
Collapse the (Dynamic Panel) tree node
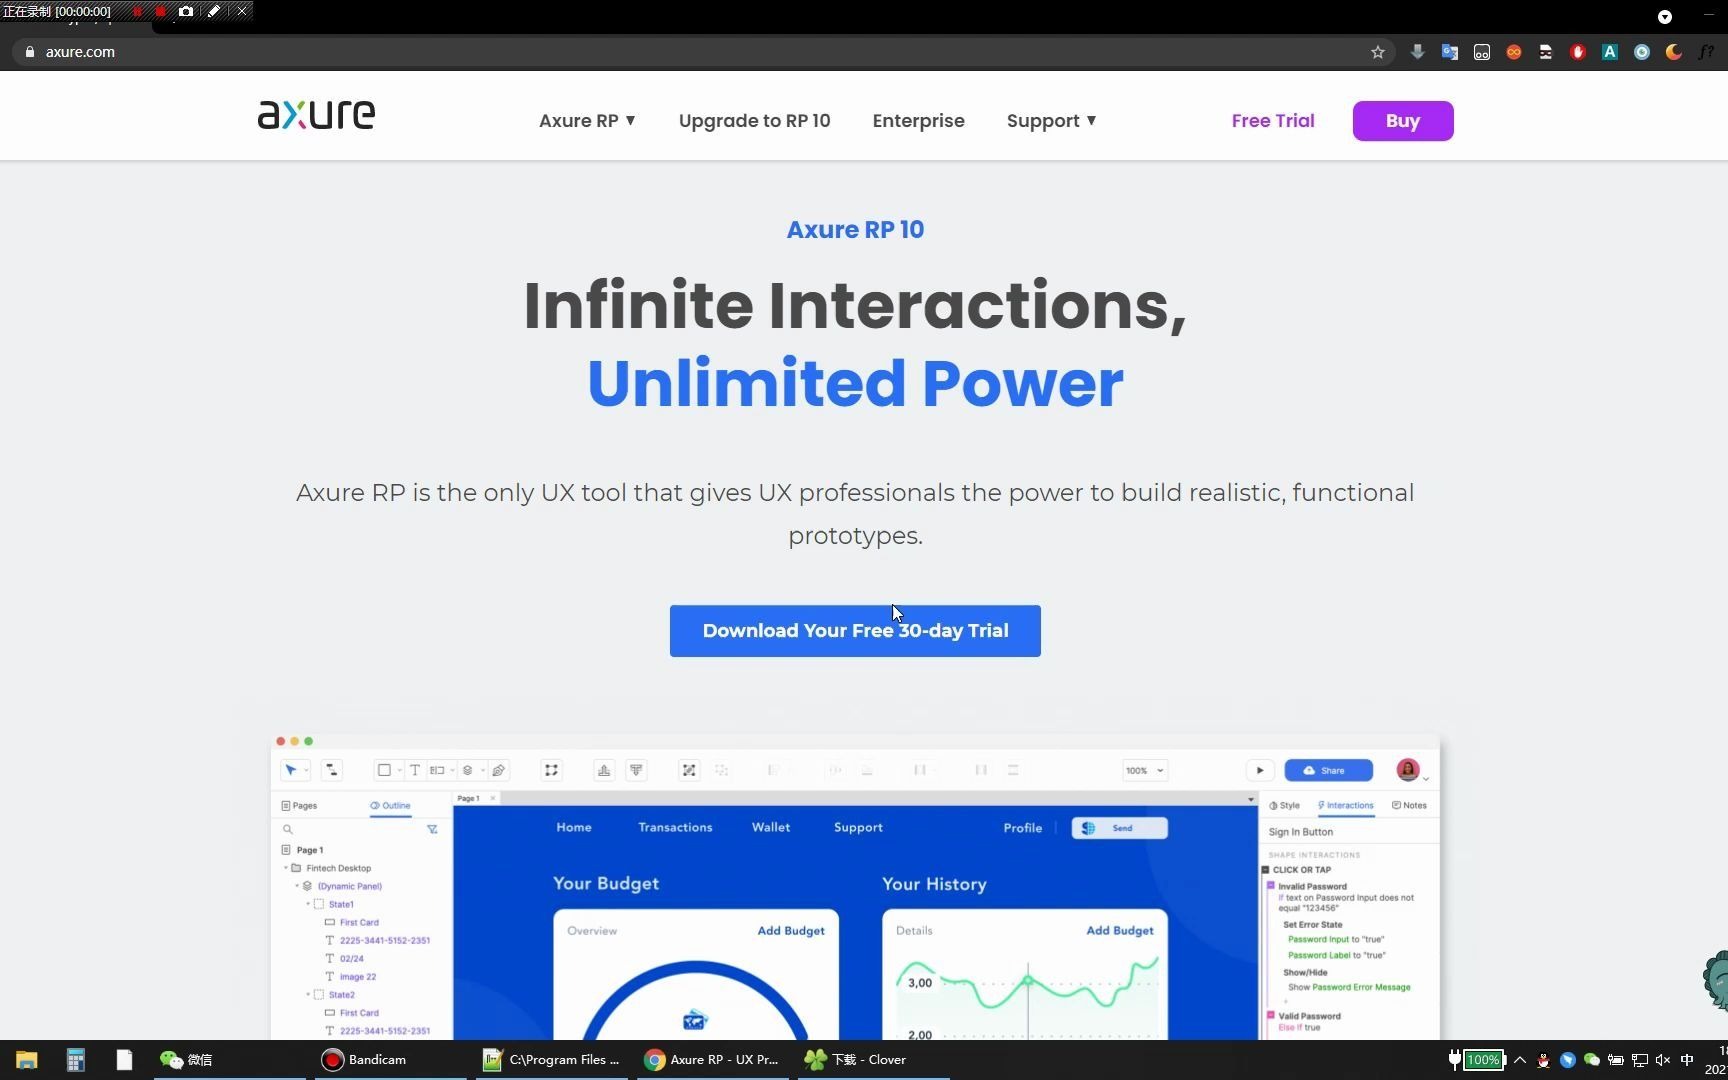coord(297,886)
